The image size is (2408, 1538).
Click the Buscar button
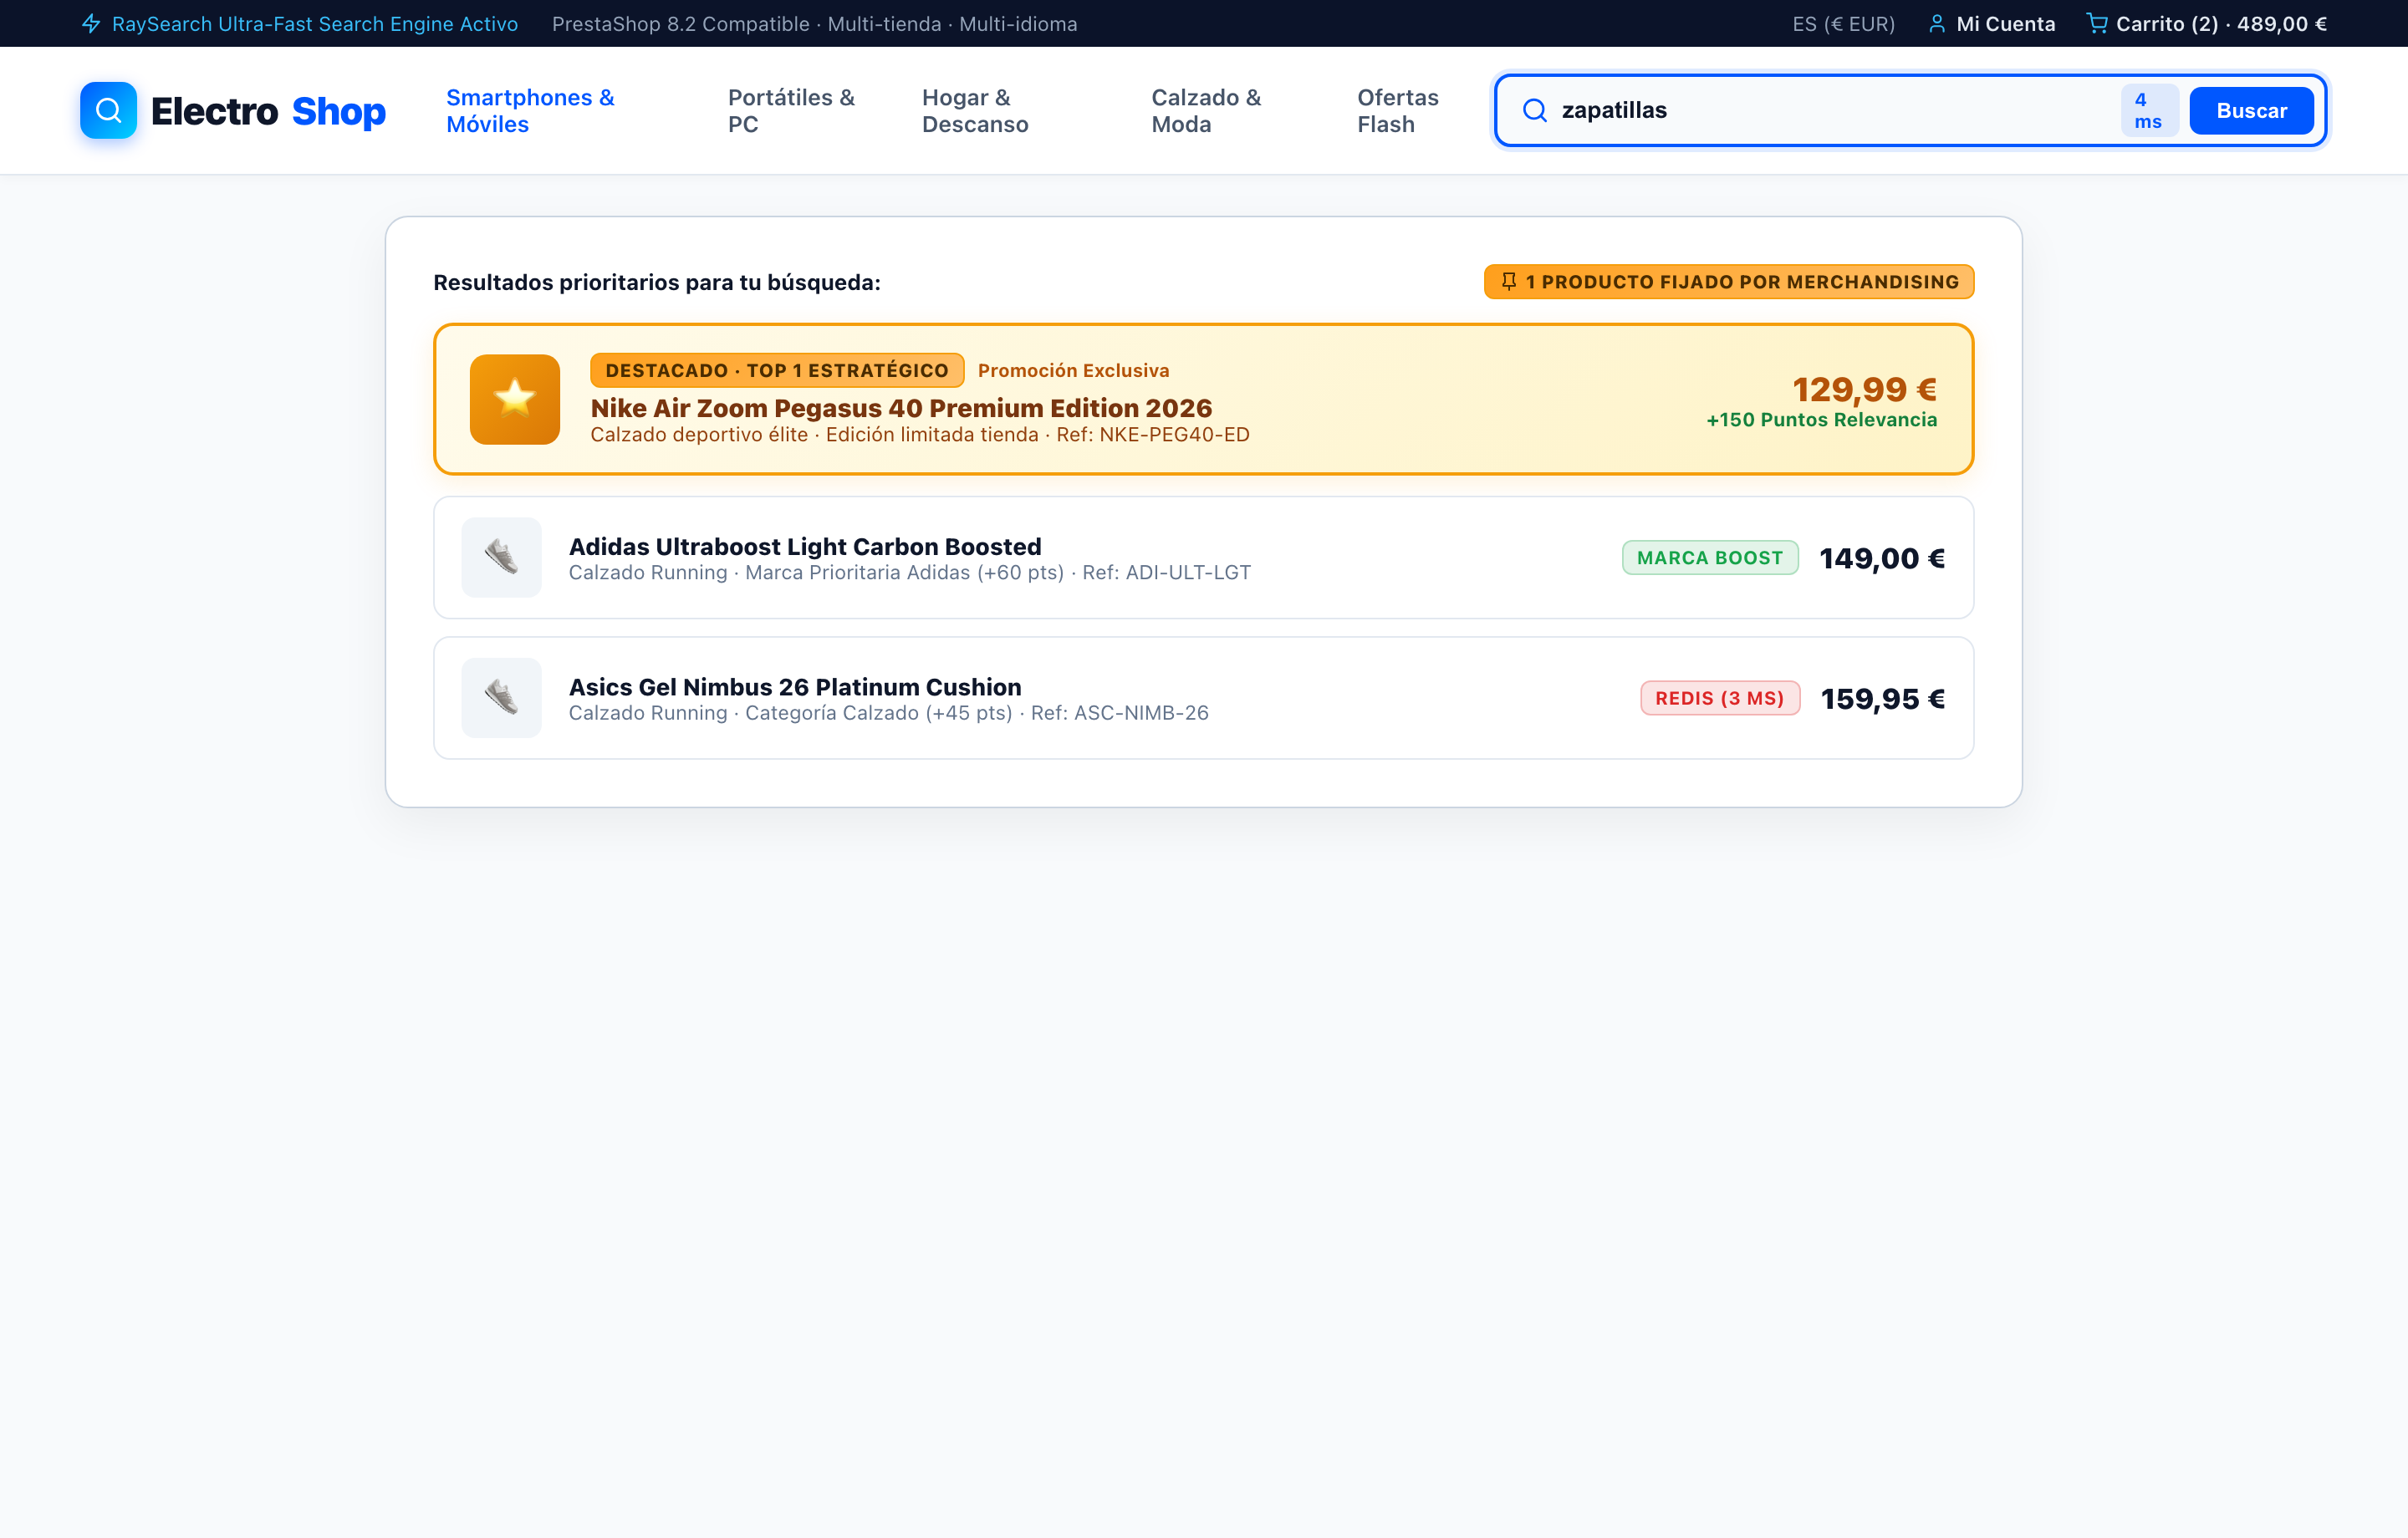[x=2251, y=110]
